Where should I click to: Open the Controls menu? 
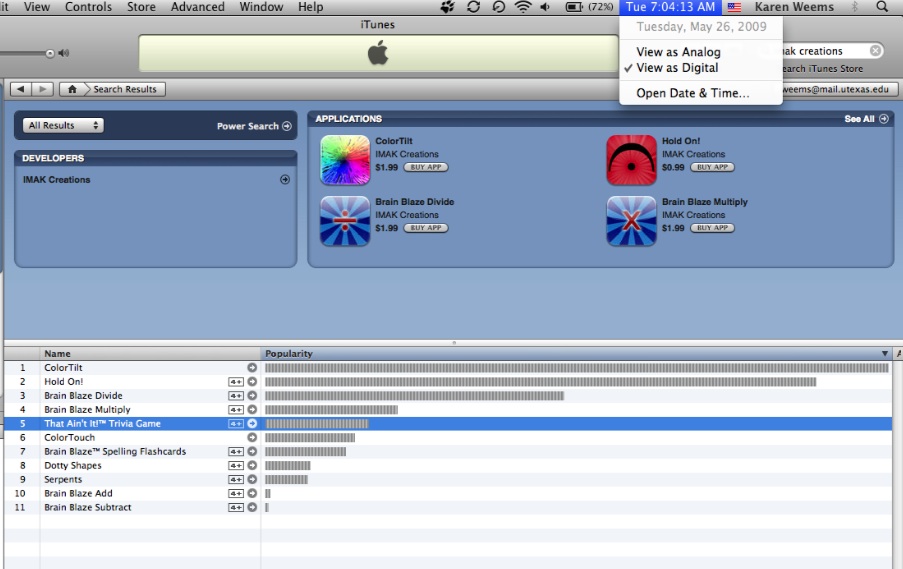tap(88, 7)
